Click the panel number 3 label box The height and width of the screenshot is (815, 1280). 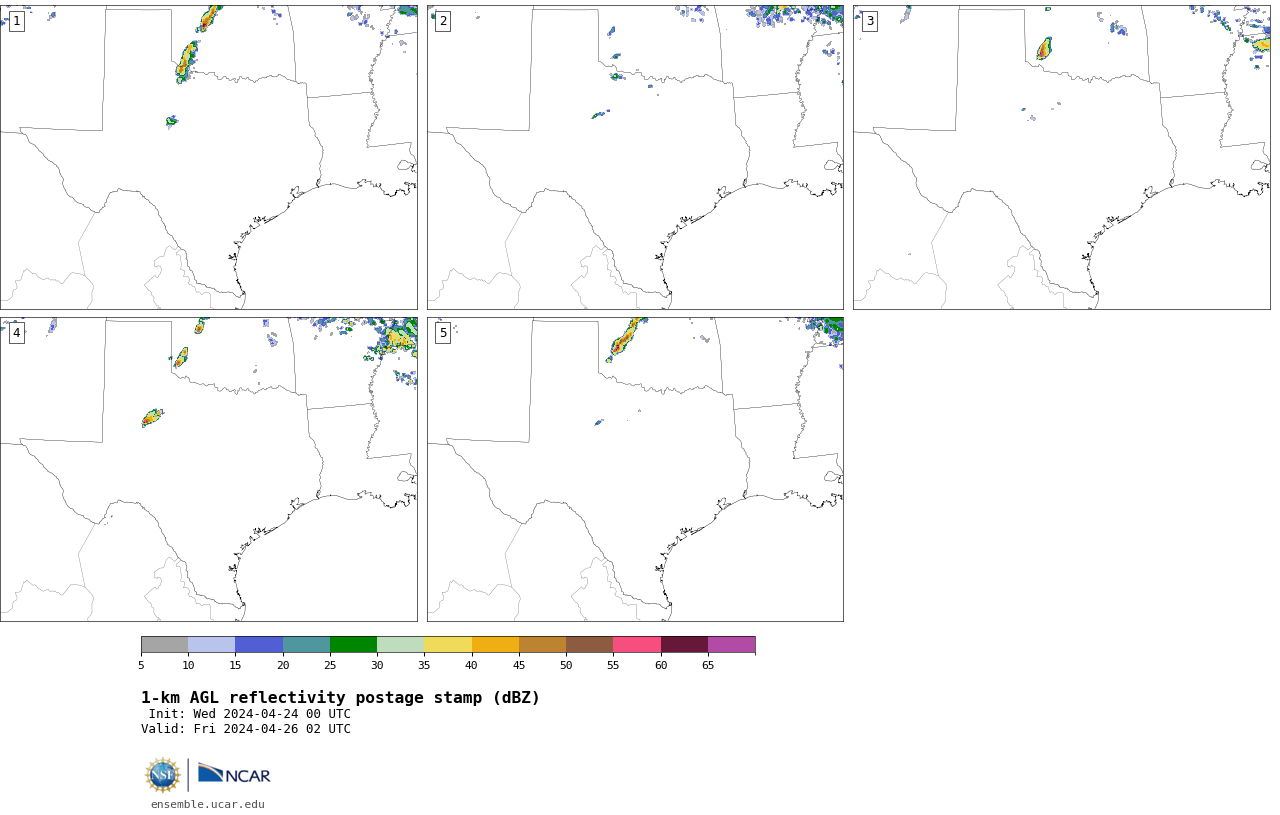pyautogui.click(x=869, y=21)
